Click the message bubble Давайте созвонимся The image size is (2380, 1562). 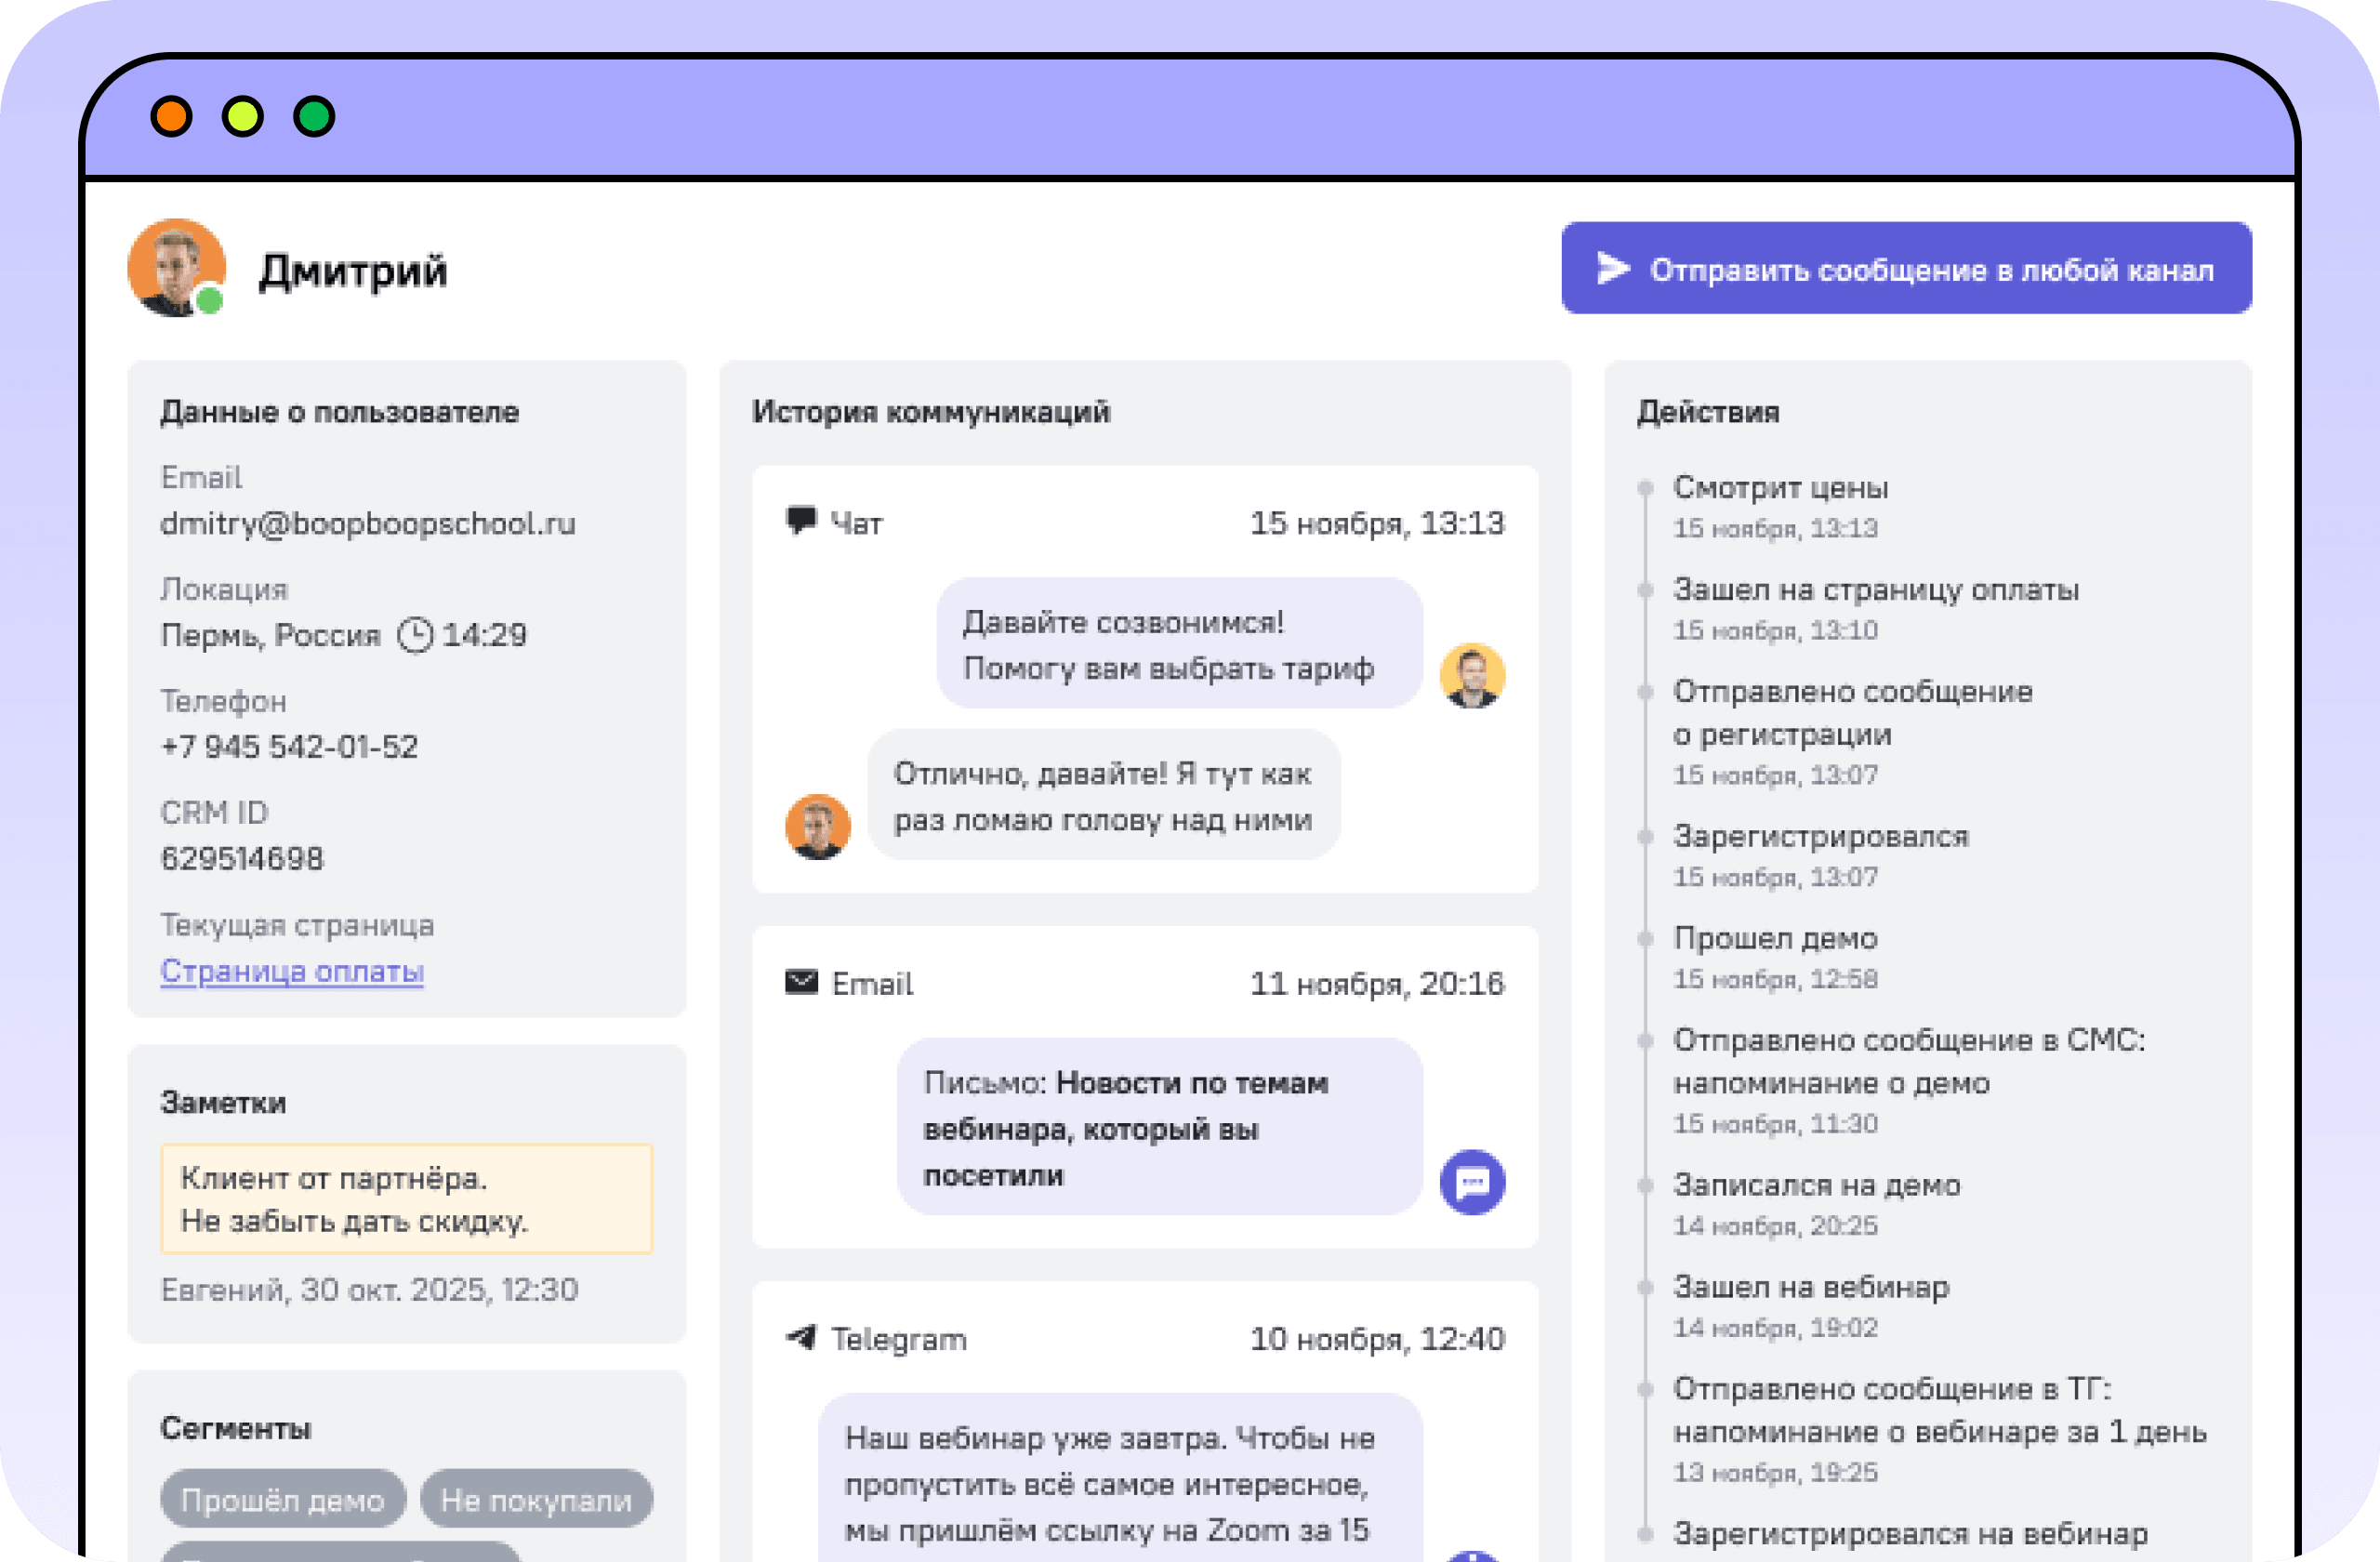point(1179,643)
